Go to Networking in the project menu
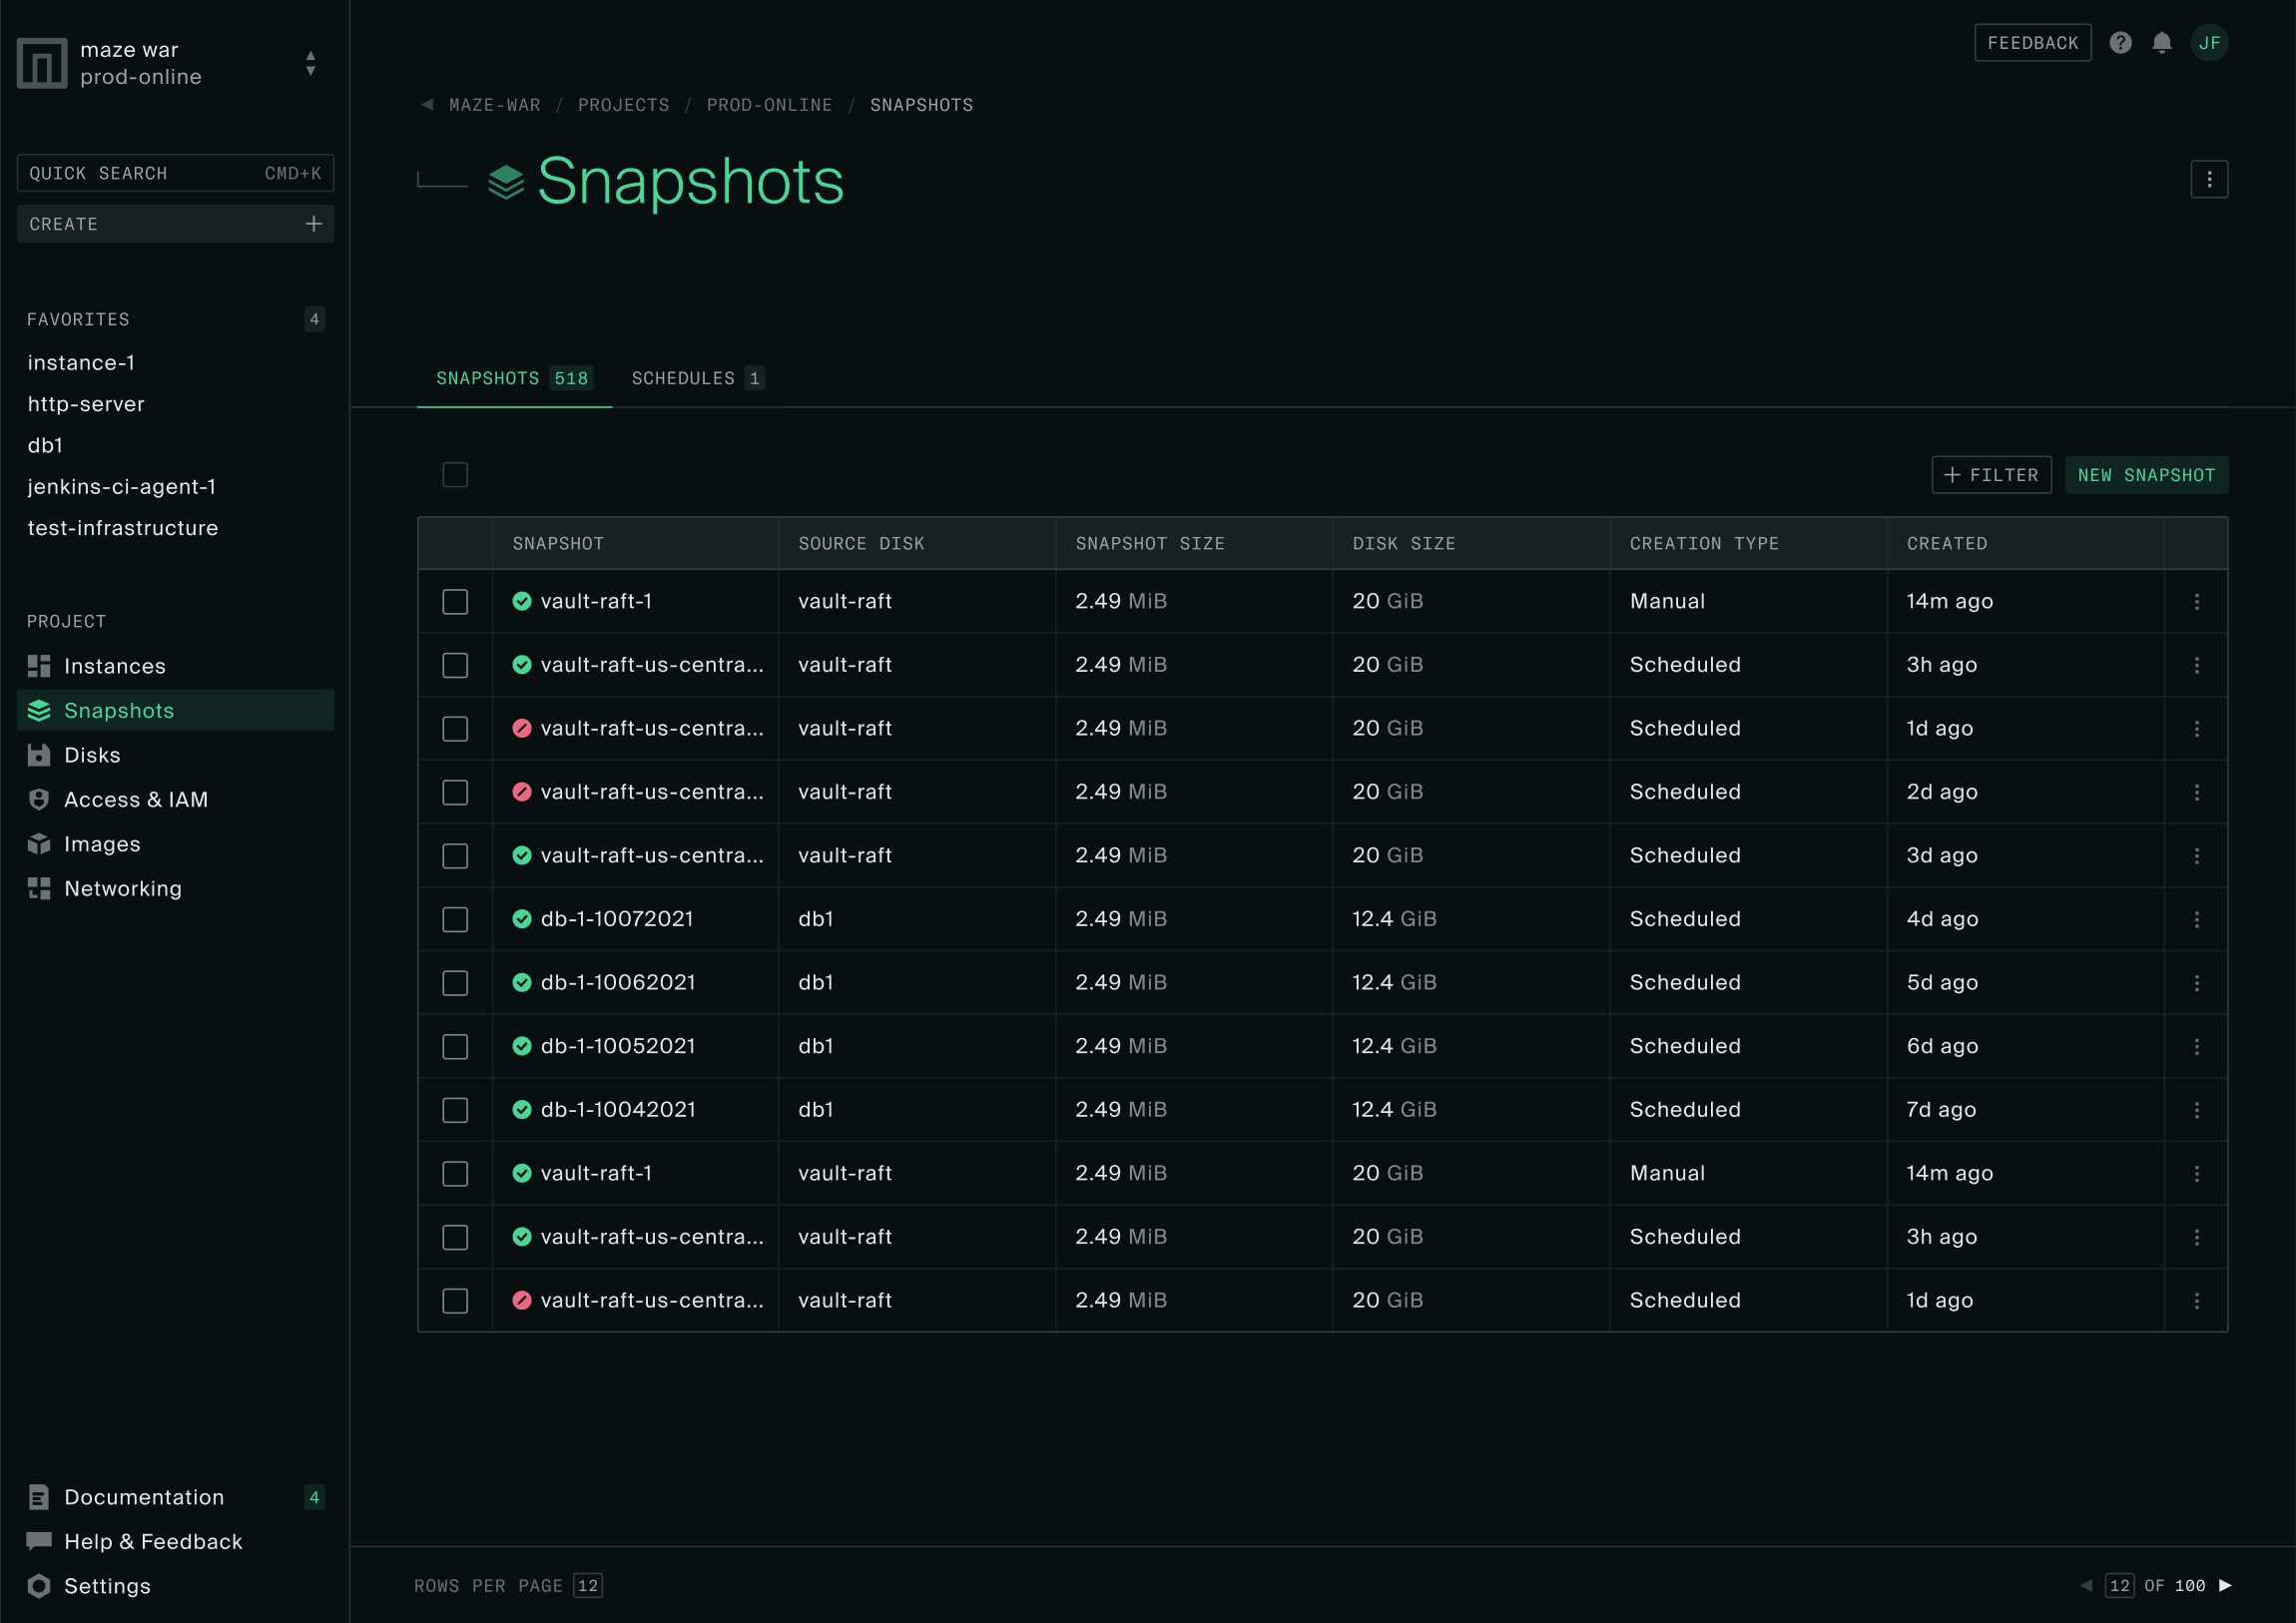The width and height of the screenshot is (2296, 1623). (122, 888)
